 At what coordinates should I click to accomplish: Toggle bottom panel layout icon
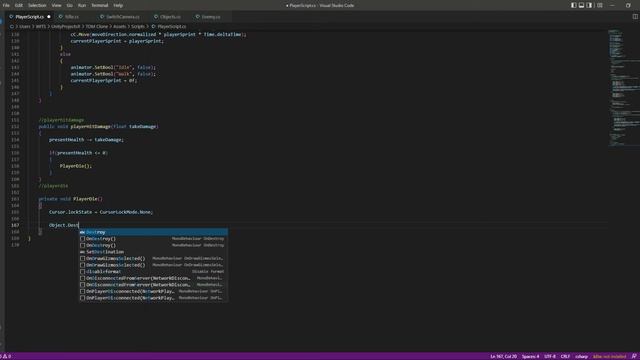tap(581, 5)
